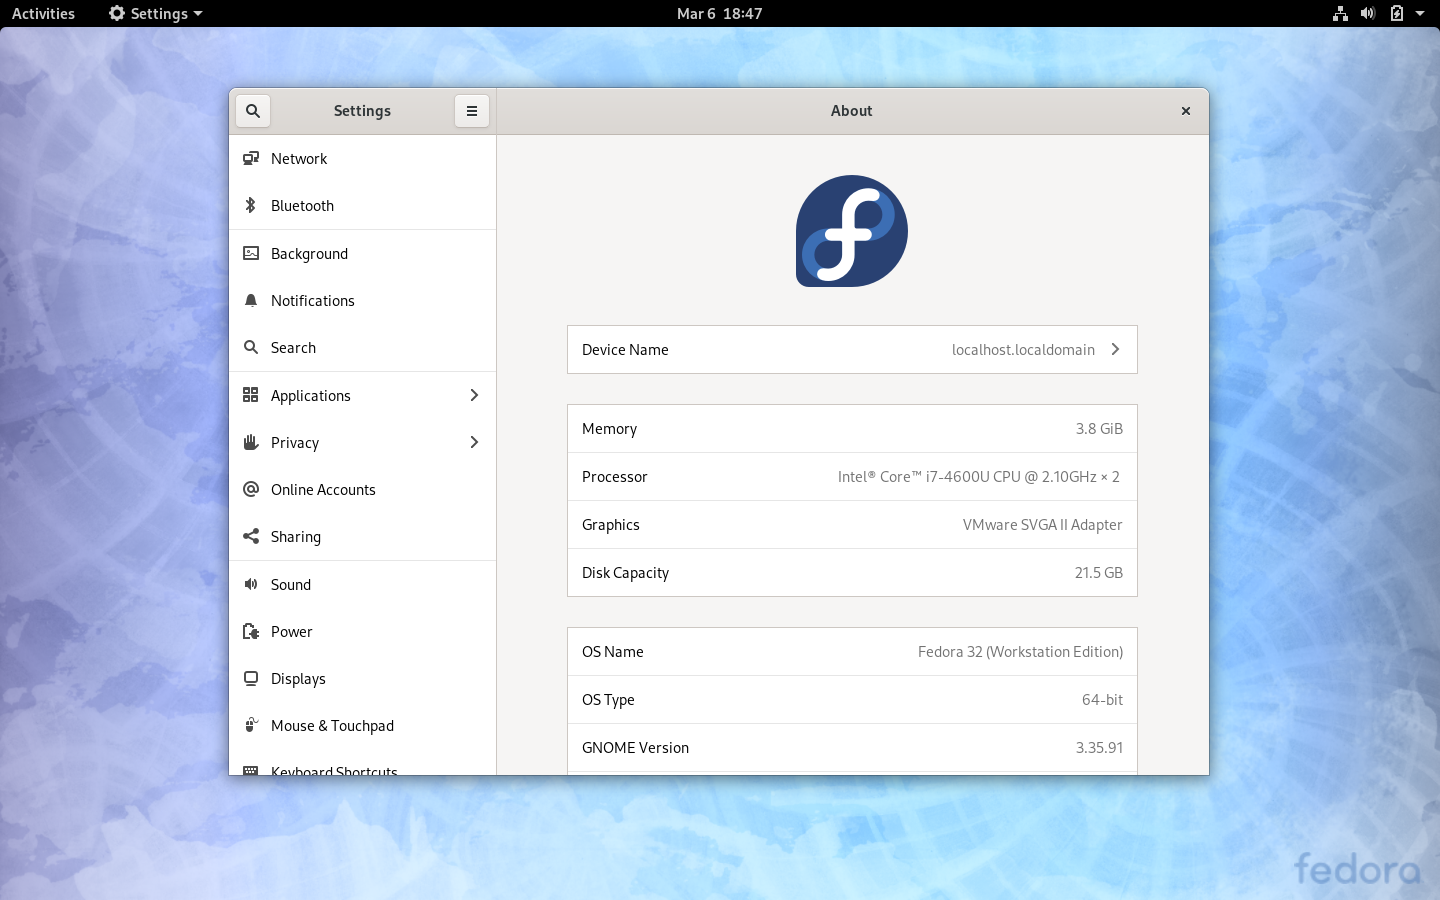Image resolution: width=1440 pixels, height=900 pixels.
Task: Open the Settings hamburger menu
Action: (472, 111)
